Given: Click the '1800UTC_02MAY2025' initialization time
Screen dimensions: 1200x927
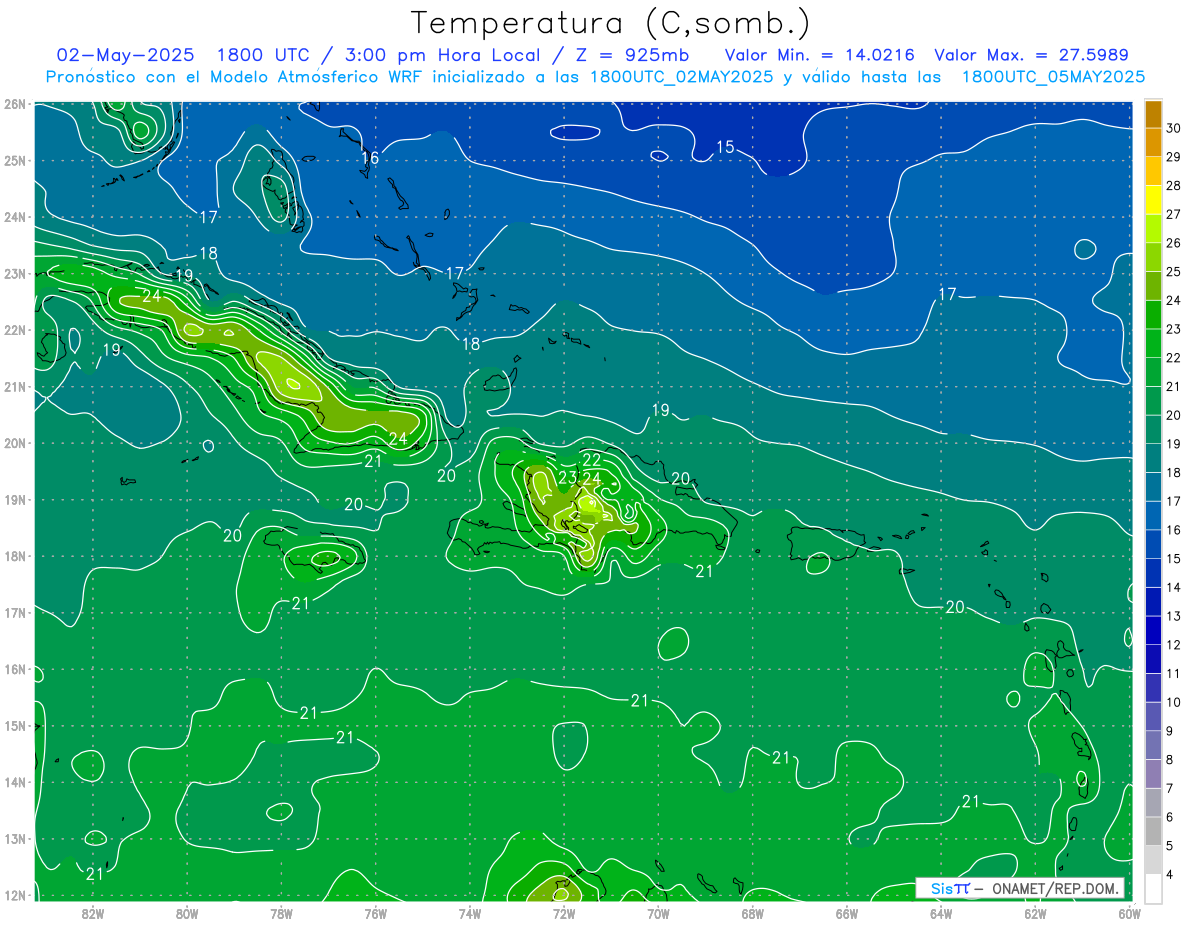Looking at the screenshot, I should (681, 77).
